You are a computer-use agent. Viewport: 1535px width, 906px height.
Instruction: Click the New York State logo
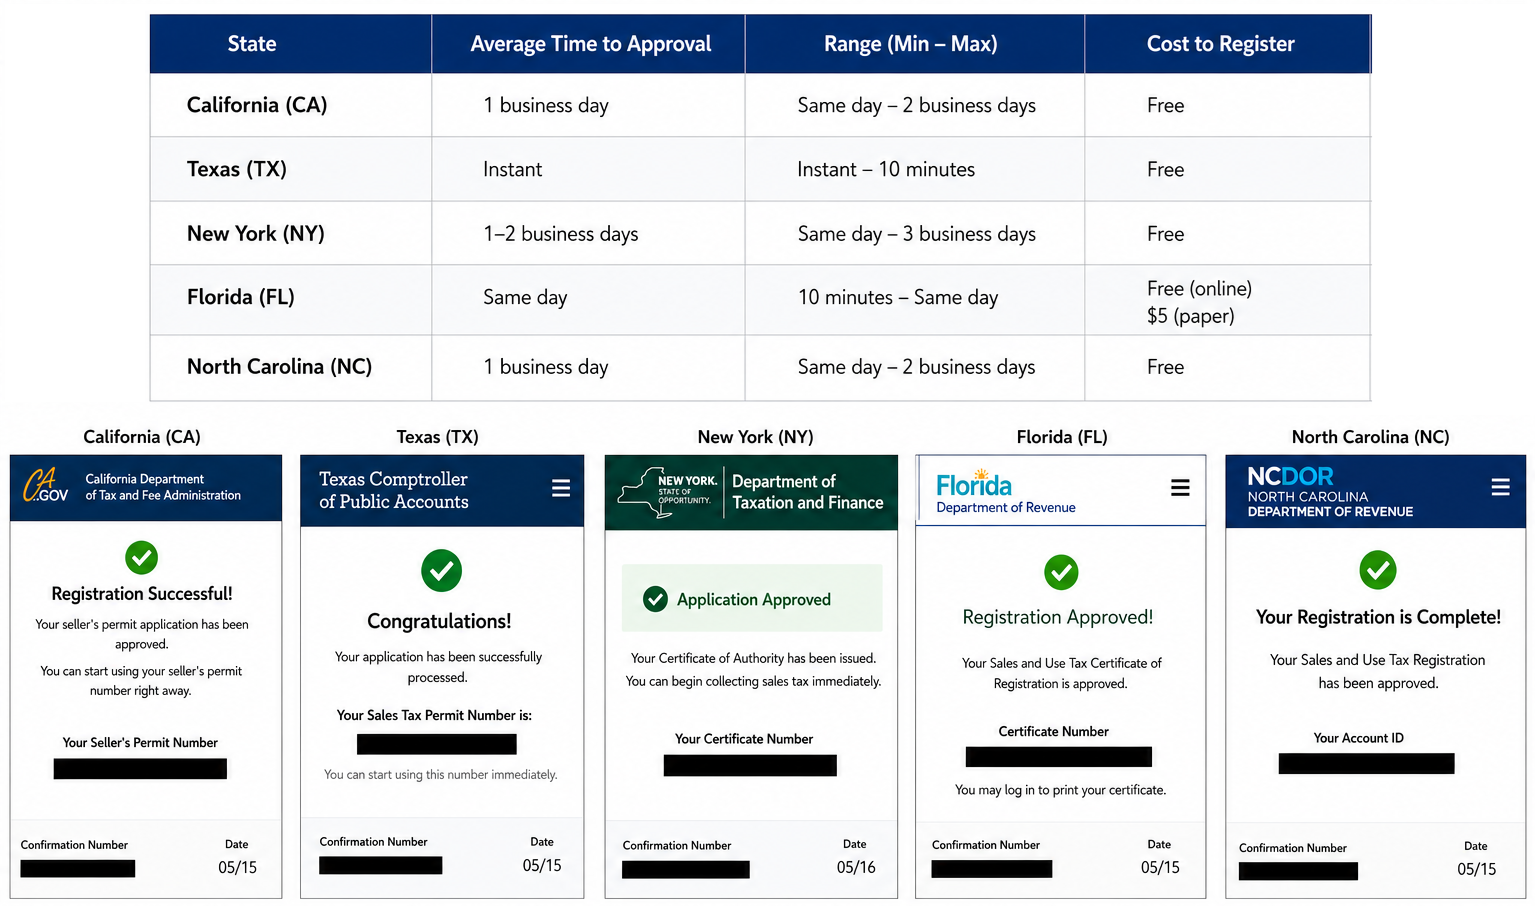(667, 492)
